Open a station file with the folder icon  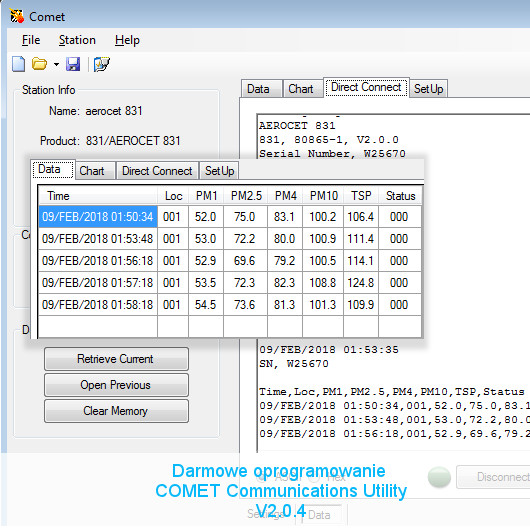pos(39,64)
